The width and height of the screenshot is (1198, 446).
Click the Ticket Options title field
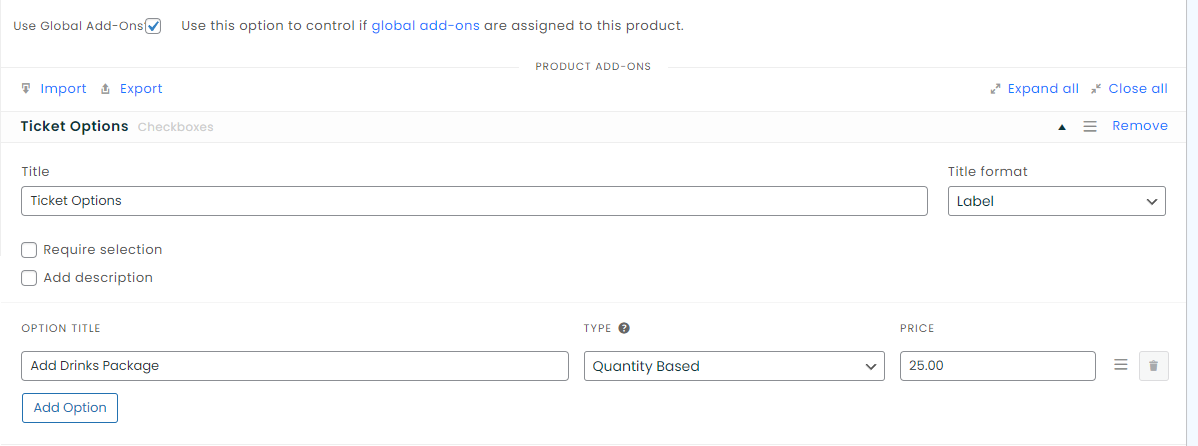coord(474,201)
